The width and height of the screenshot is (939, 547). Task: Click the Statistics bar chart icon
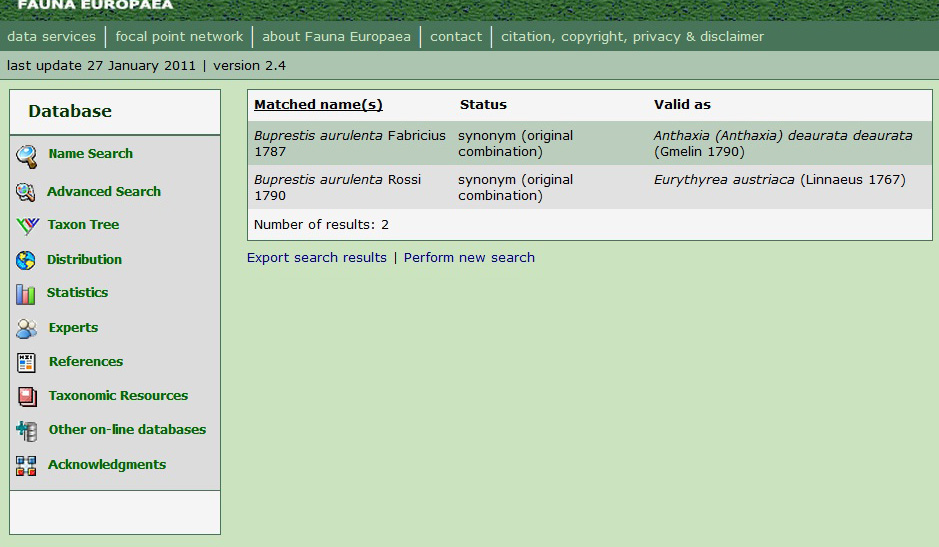coord(26,294)
